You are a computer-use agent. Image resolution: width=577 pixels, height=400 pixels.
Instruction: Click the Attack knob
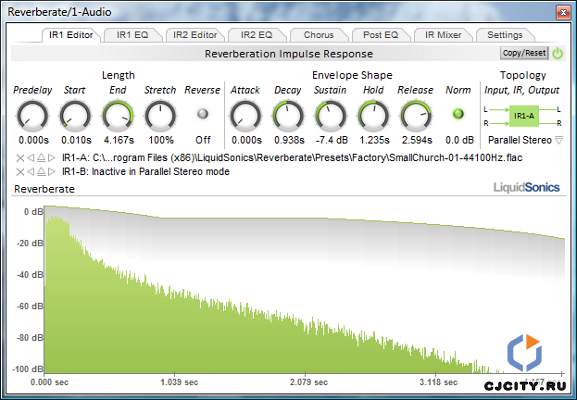tap(245, 116)
